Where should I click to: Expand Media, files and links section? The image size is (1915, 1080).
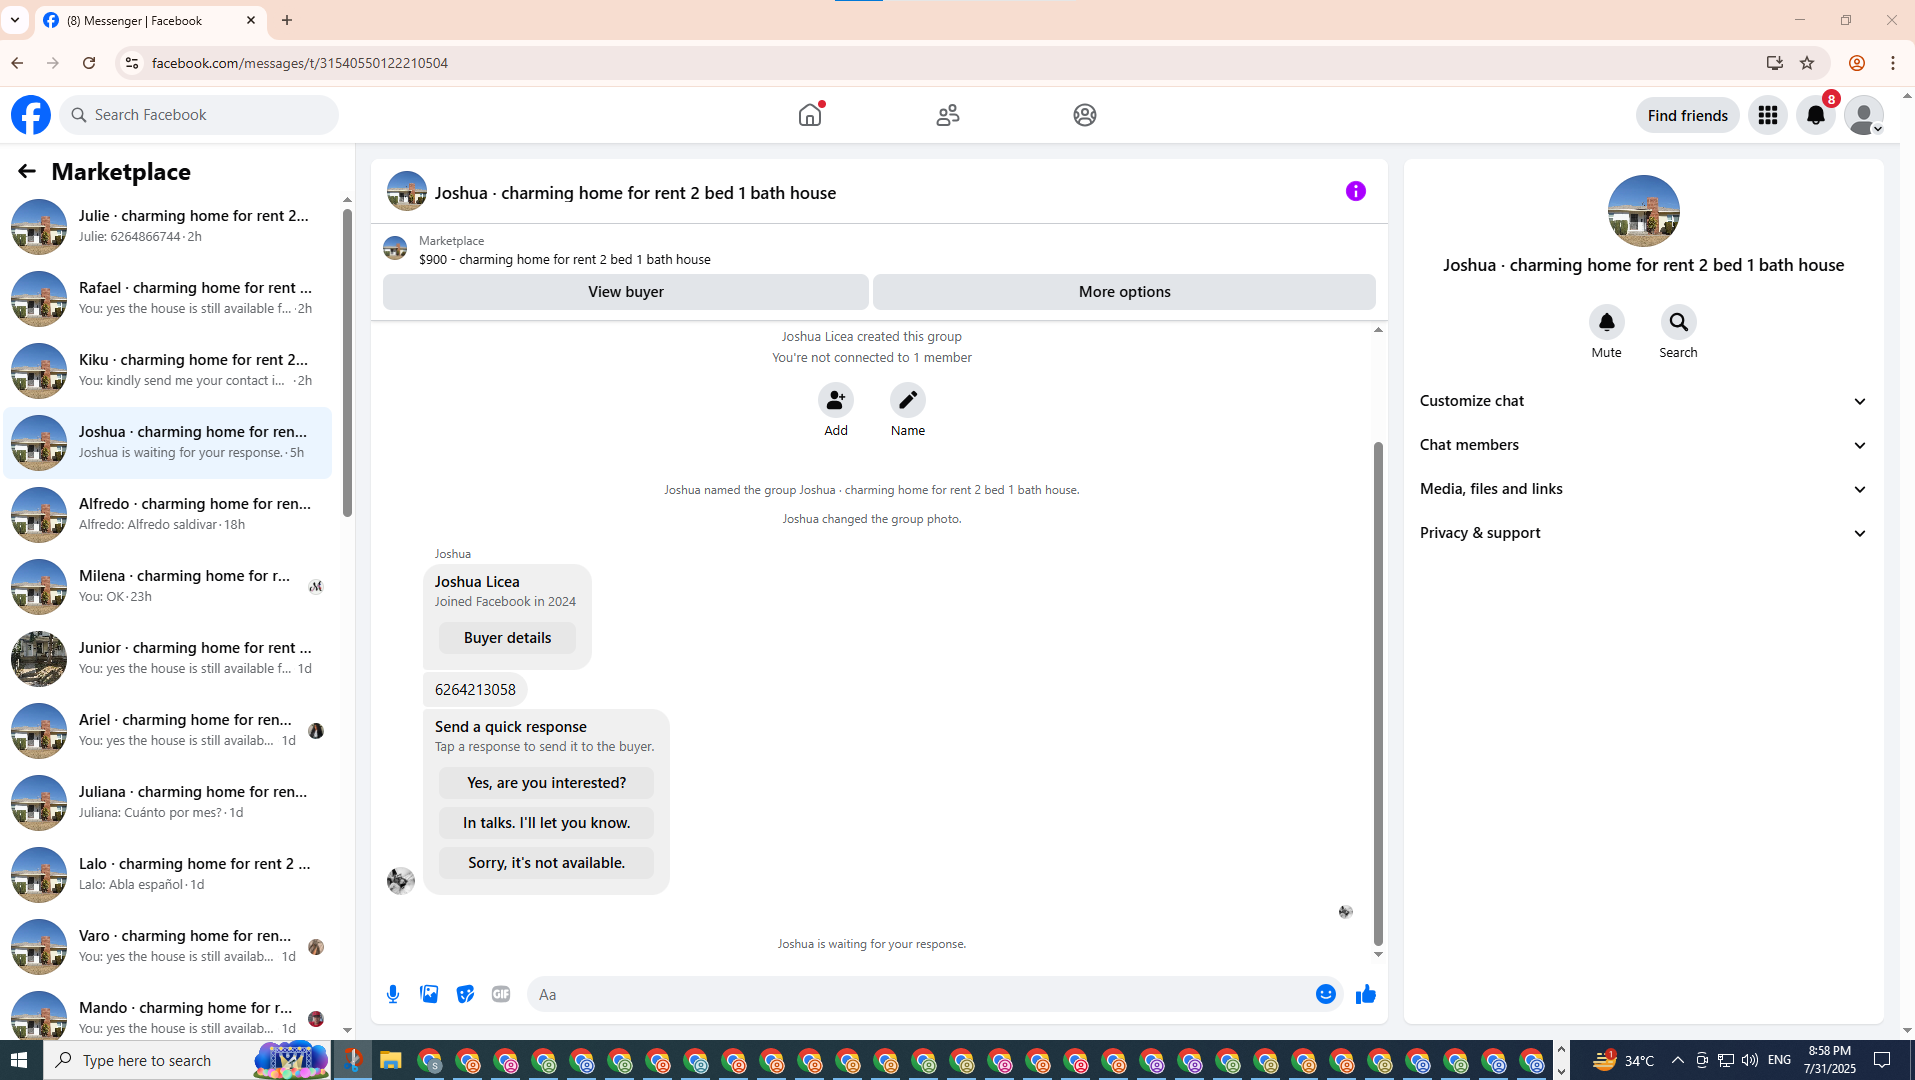(x=1644, y=489)
